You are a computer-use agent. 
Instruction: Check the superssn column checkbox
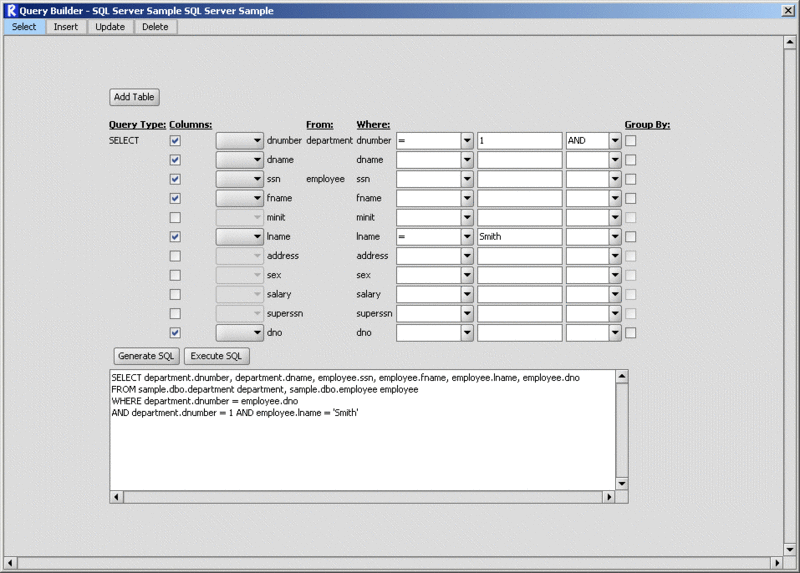pyautogui.click(x=175, y=313)
